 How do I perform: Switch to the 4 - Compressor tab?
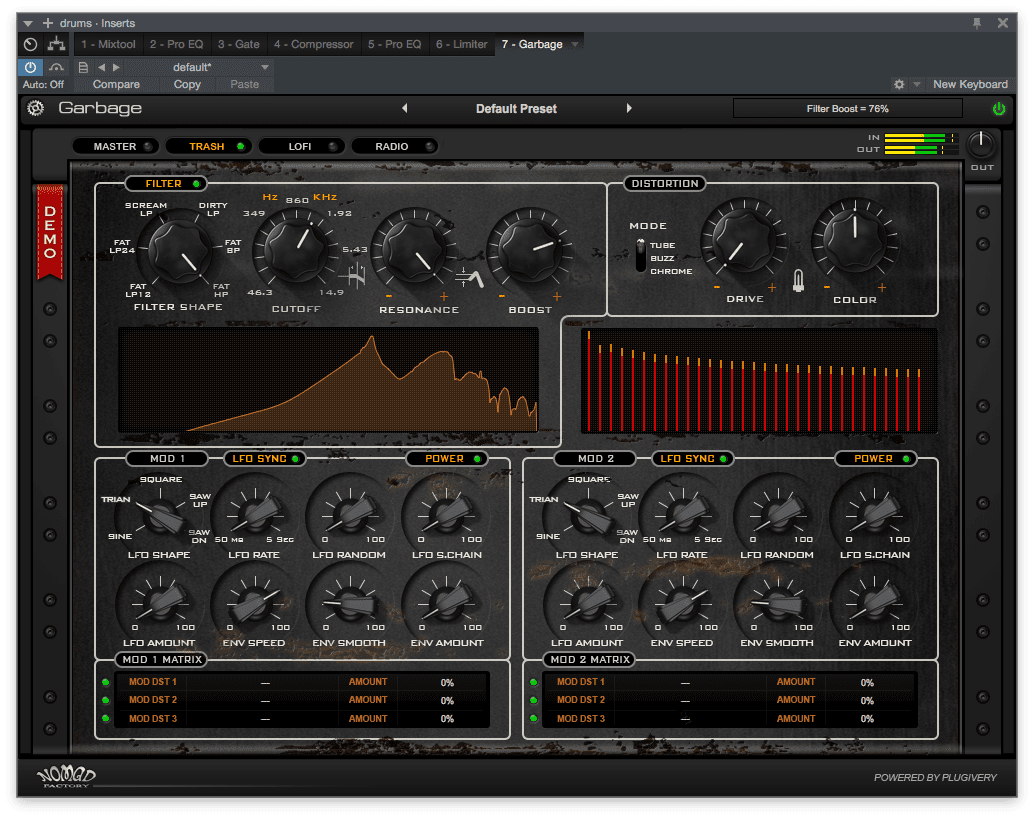tap(313, 44)
